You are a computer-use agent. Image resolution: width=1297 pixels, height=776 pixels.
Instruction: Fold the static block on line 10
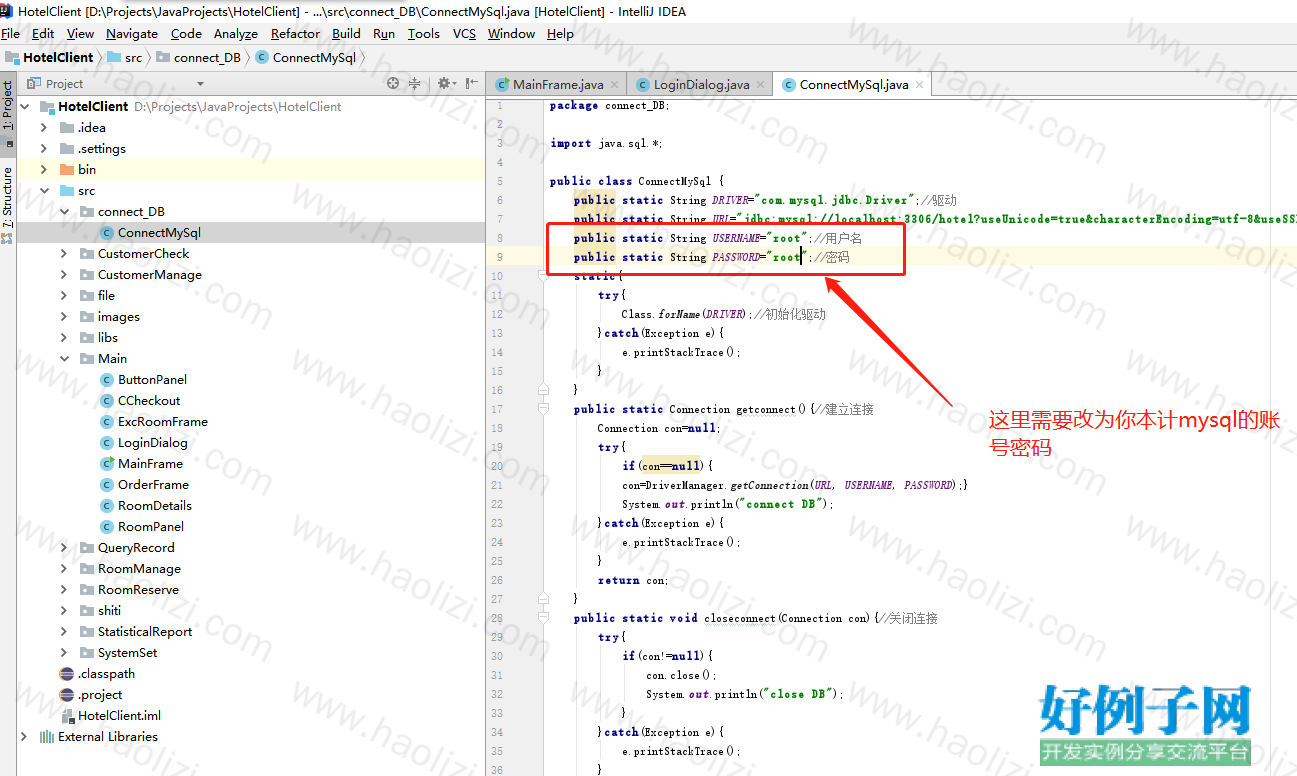pos(543,276)
